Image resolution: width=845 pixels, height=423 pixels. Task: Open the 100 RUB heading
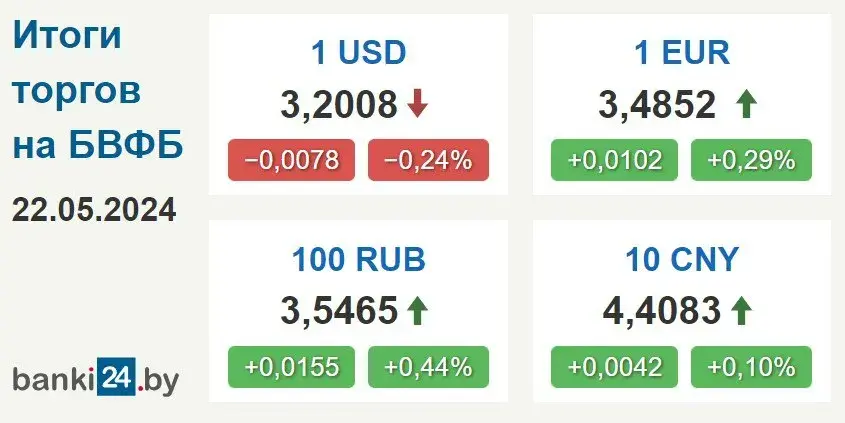point(358,260)
